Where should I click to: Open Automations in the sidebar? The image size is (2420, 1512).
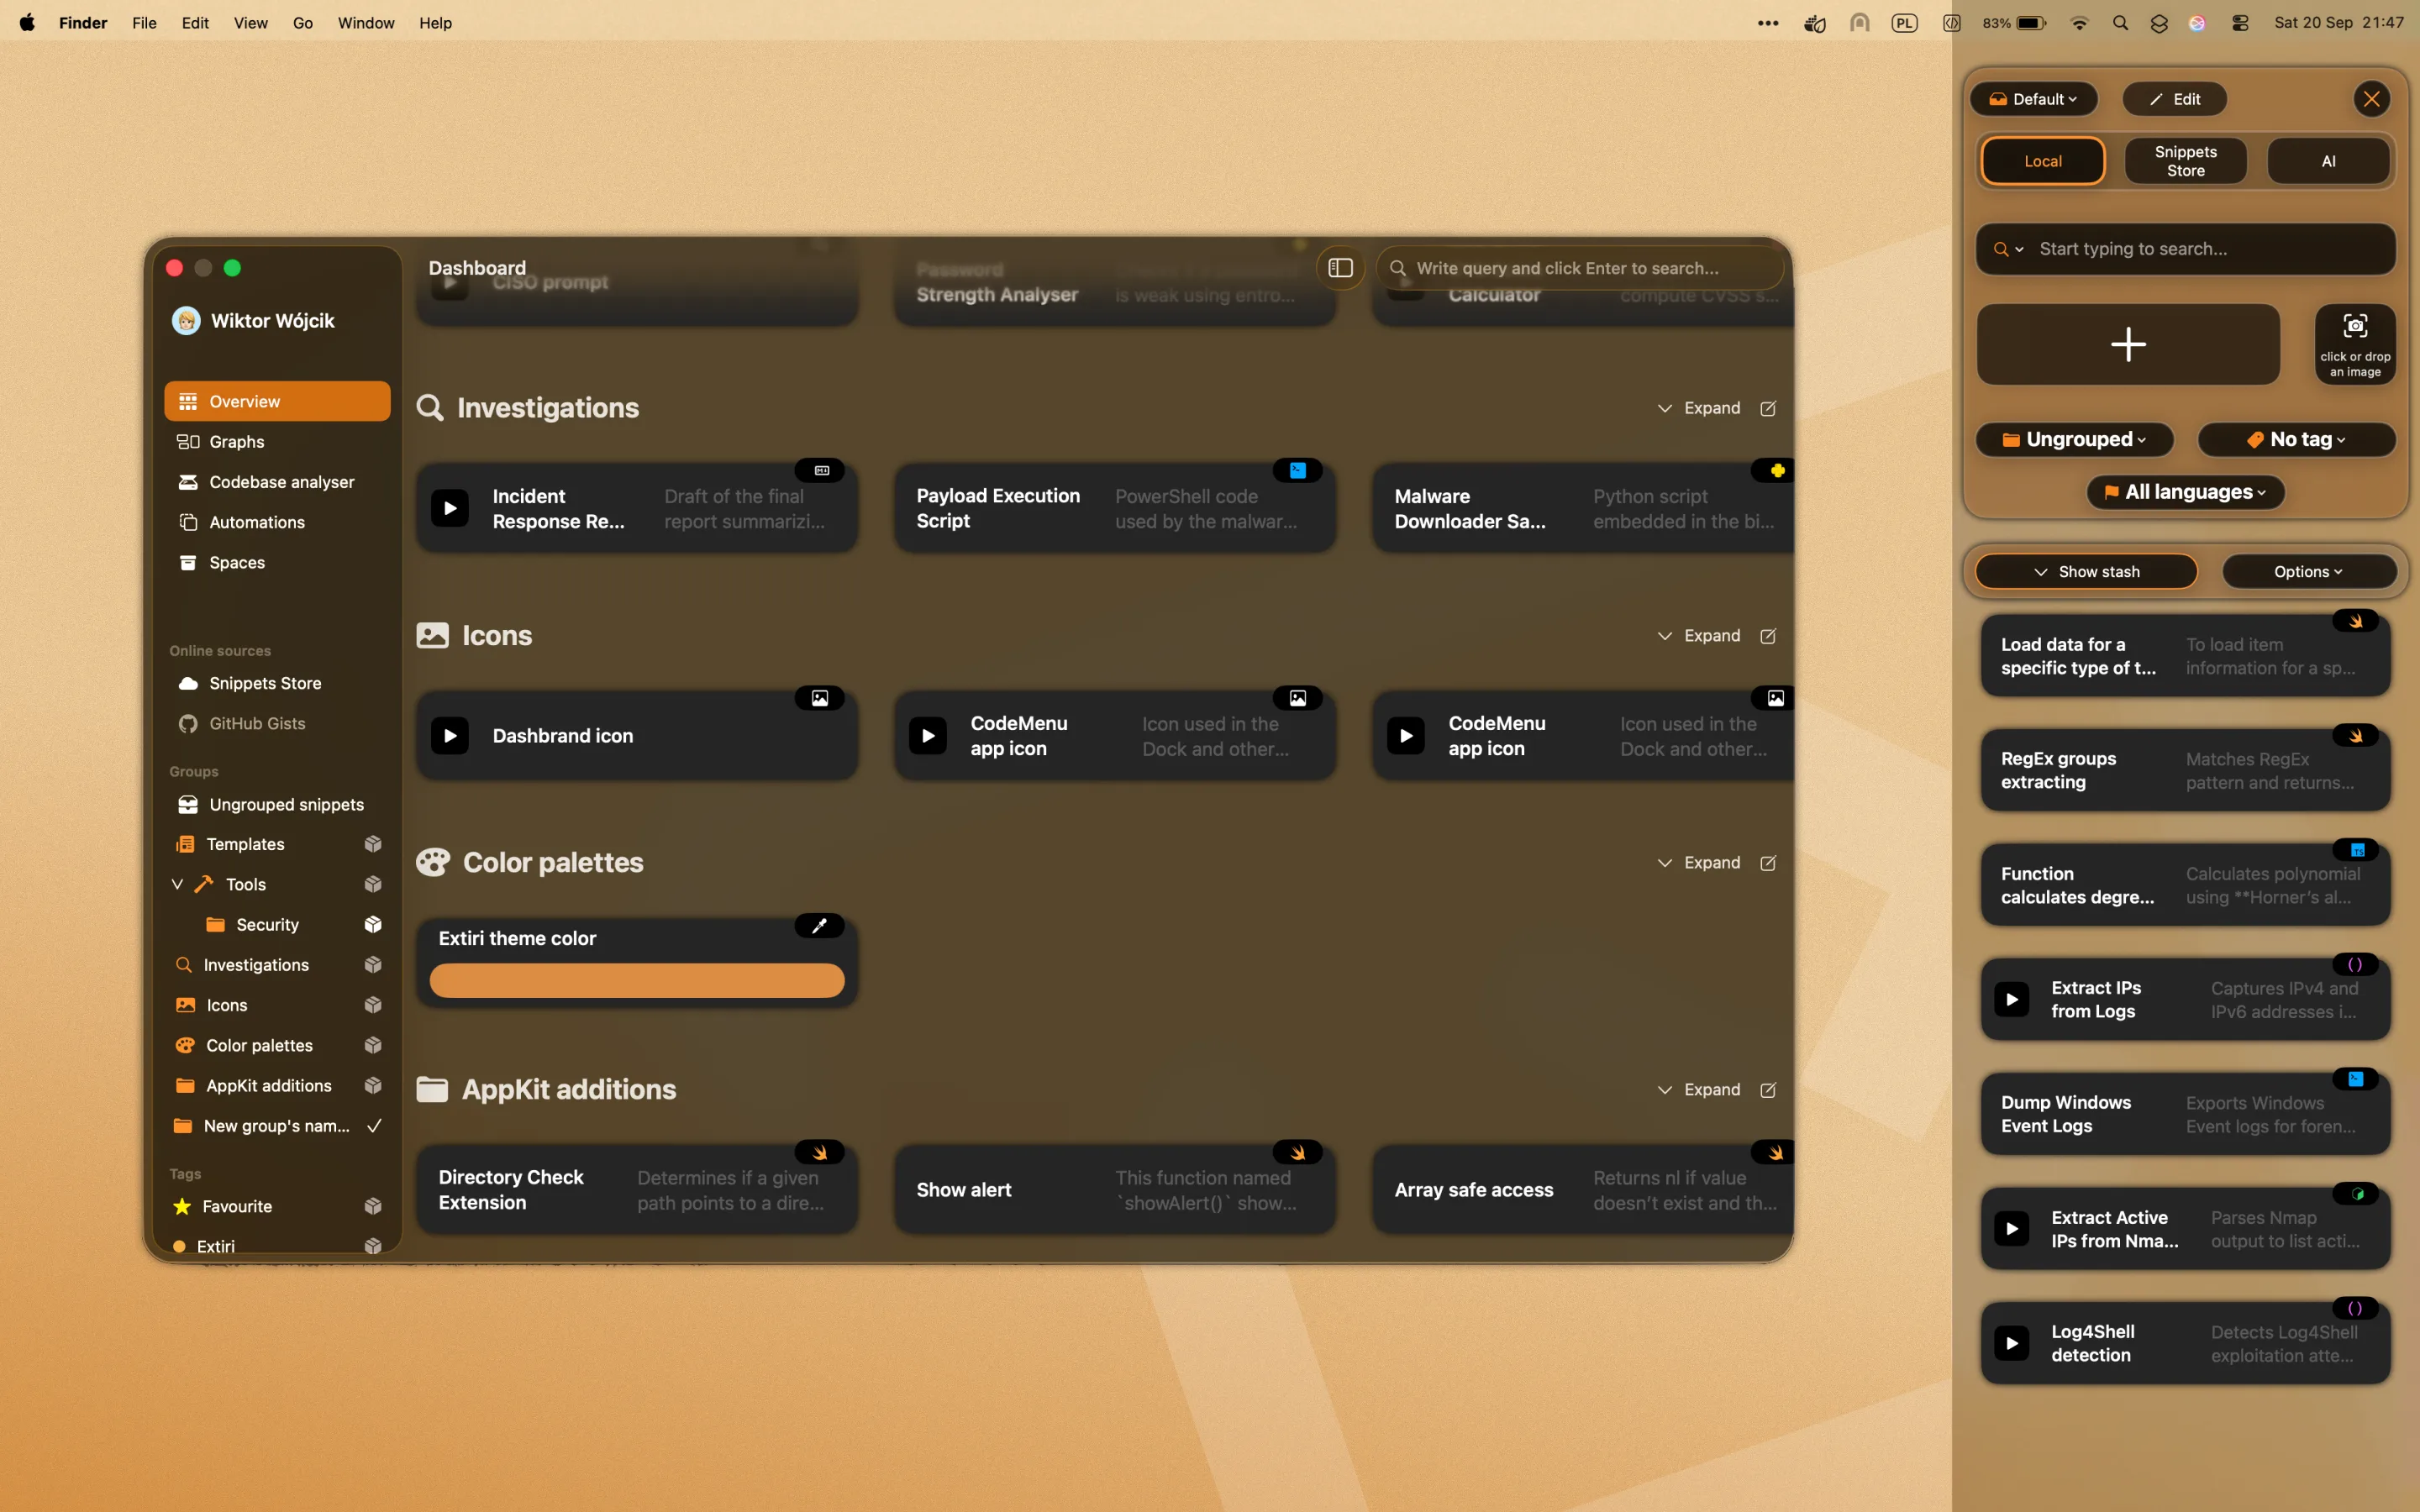(x=277, y=522)
